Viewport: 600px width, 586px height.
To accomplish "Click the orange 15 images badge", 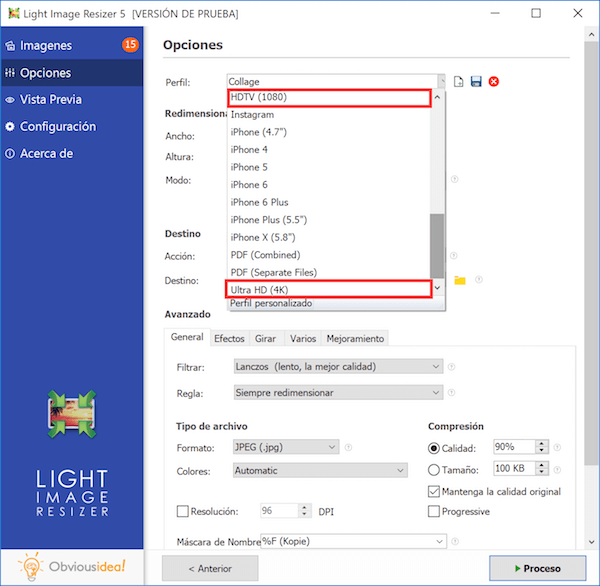I will click(x=130, y=44).
